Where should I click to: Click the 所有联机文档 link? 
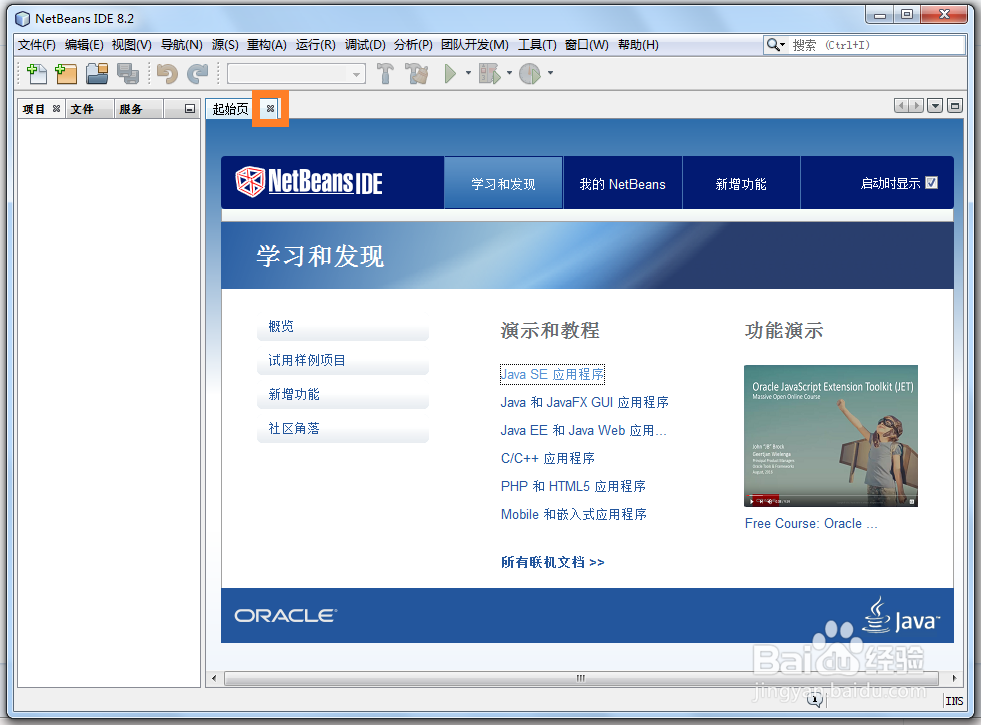[552, 562]
